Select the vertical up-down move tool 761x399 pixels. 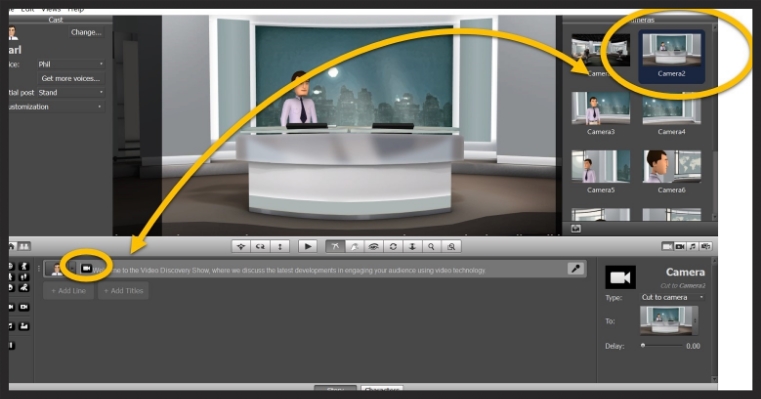[x=280, y=247]
